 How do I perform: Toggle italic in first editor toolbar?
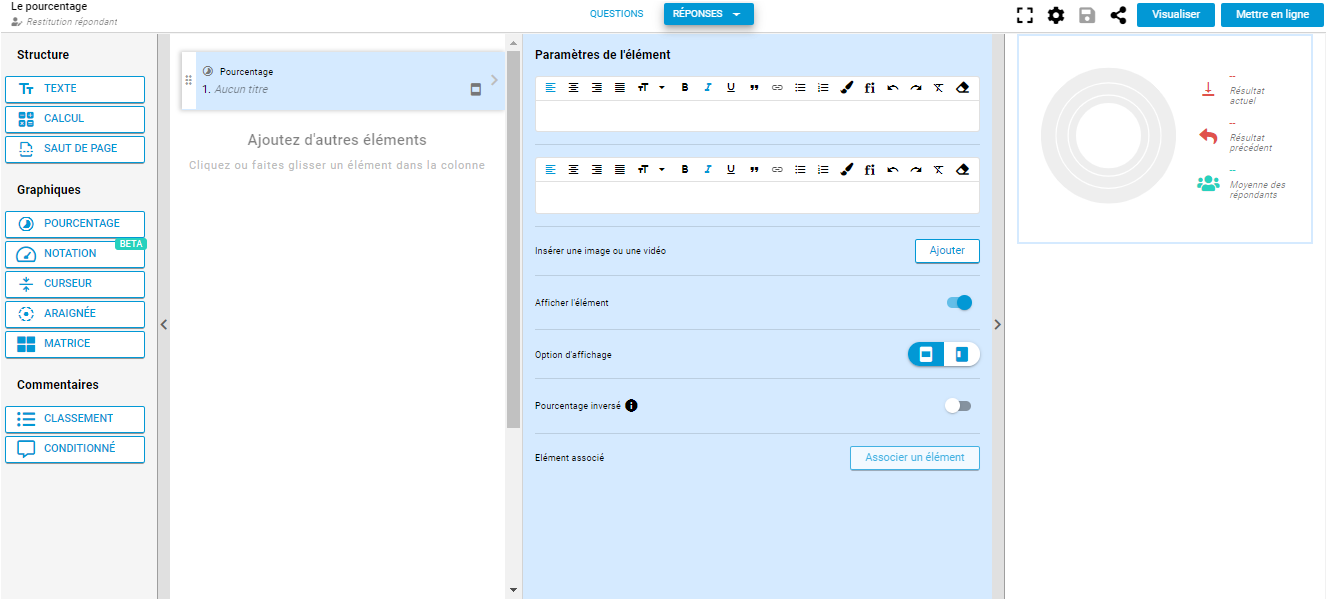(x=708, y=87)
